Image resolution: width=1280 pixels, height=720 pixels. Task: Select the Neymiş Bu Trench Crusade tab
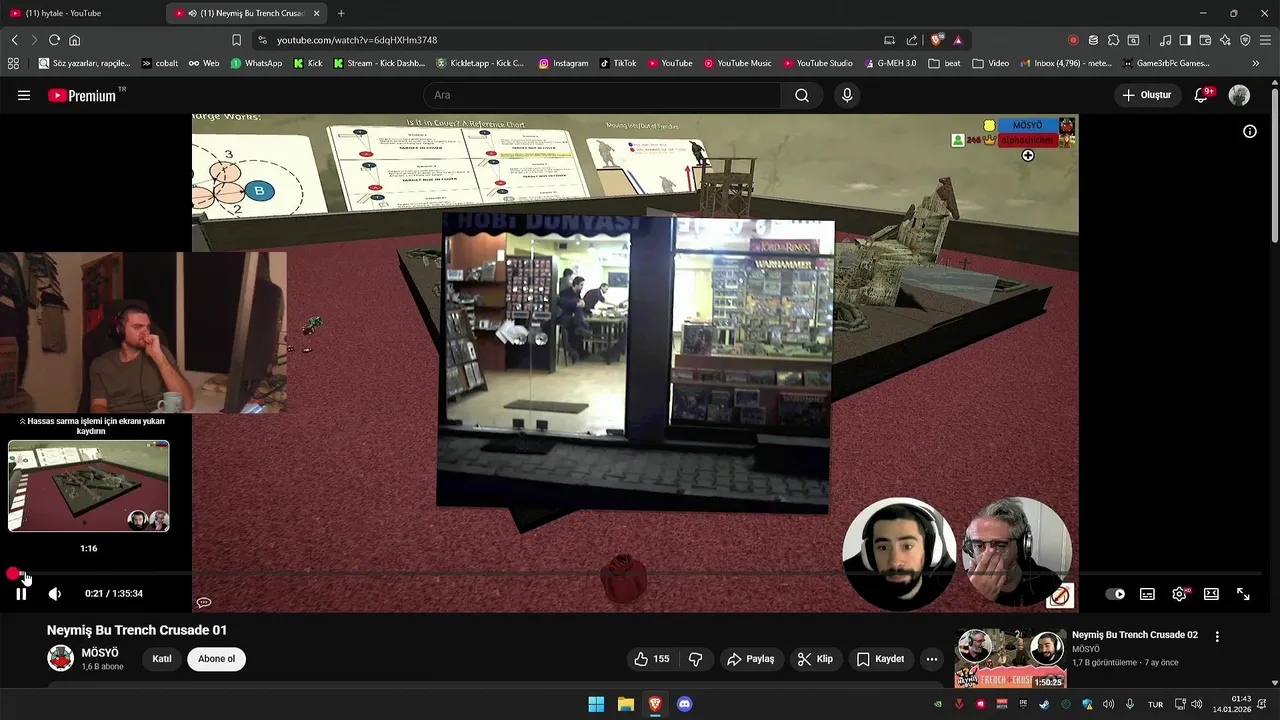point(245,13)
